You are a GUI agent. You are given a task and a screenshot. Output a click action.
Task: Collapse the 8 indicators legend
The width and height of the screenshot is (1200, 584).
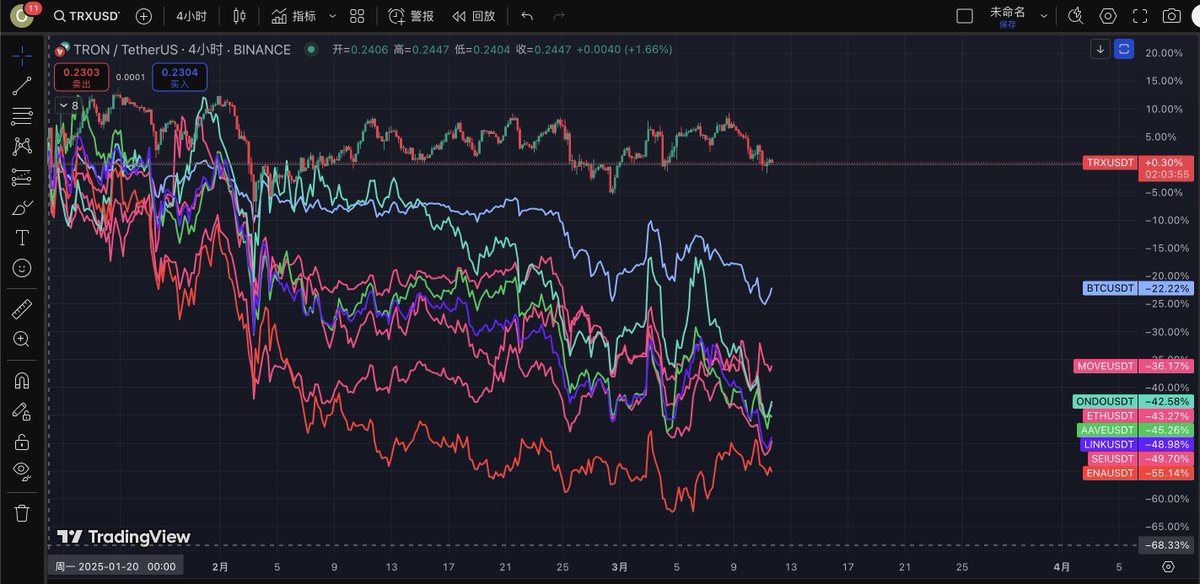point(69,105)
